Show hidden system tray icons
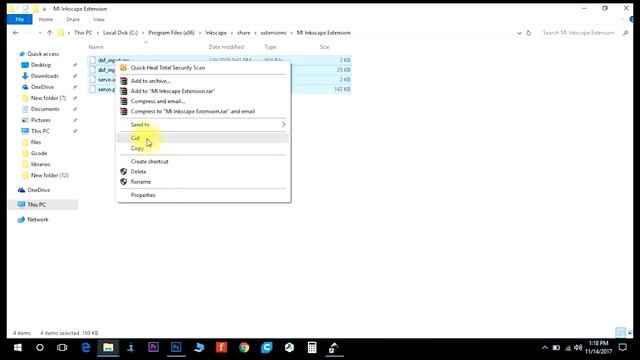Image resolution: width=640 pixels, height=360 pixels. [544, 348]
